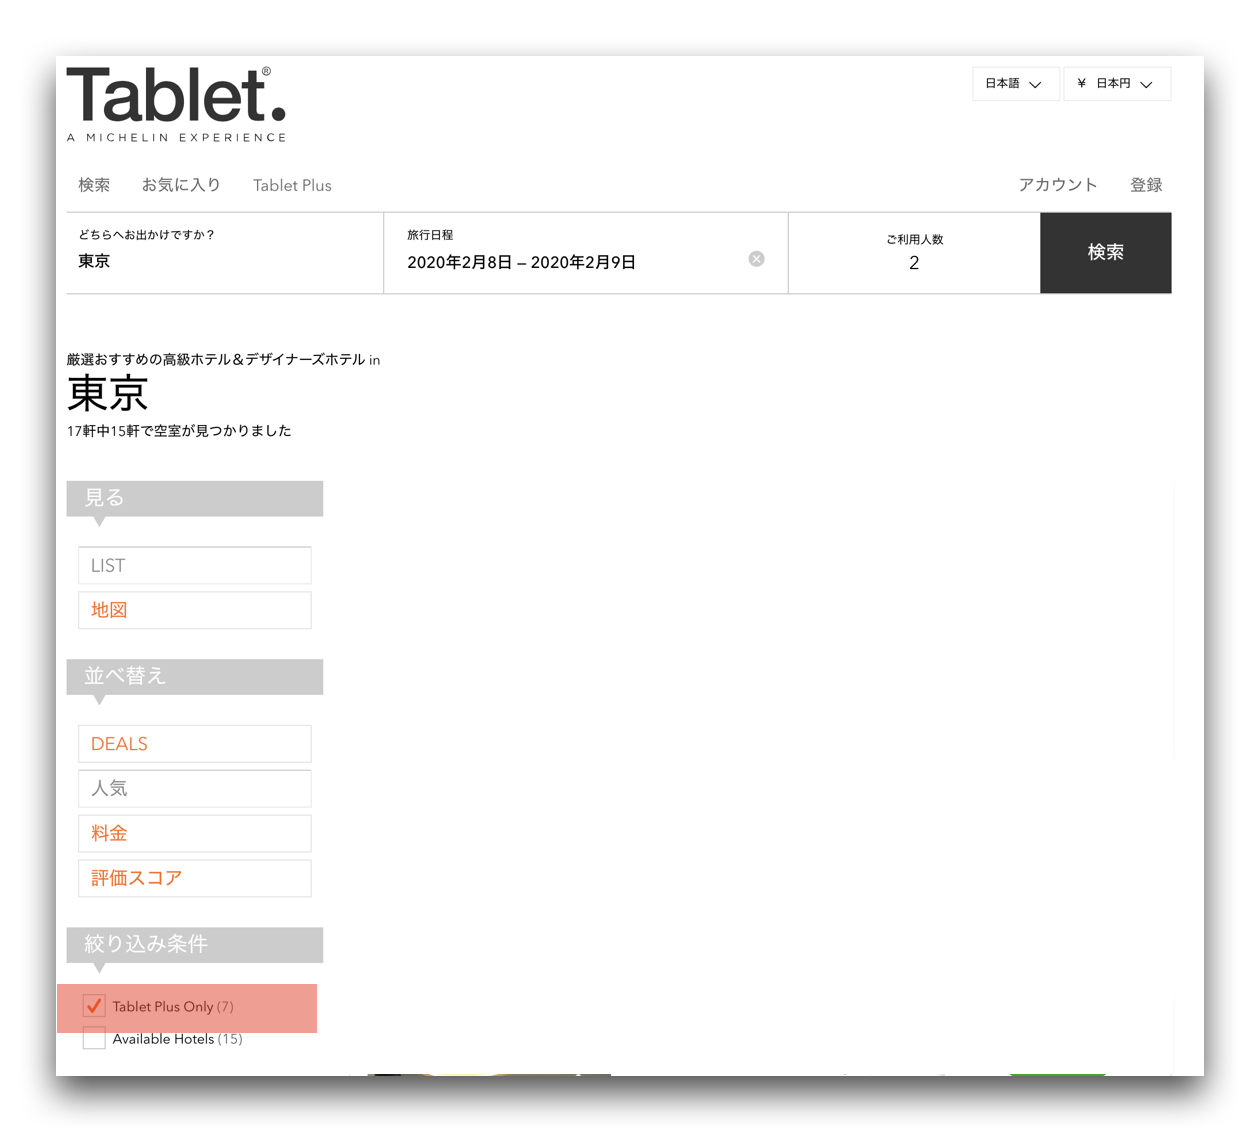The image size is (1252, 1130).
Task: Uncheck the Tablet Plus Only checkbox
Action: click(94, 1006)
